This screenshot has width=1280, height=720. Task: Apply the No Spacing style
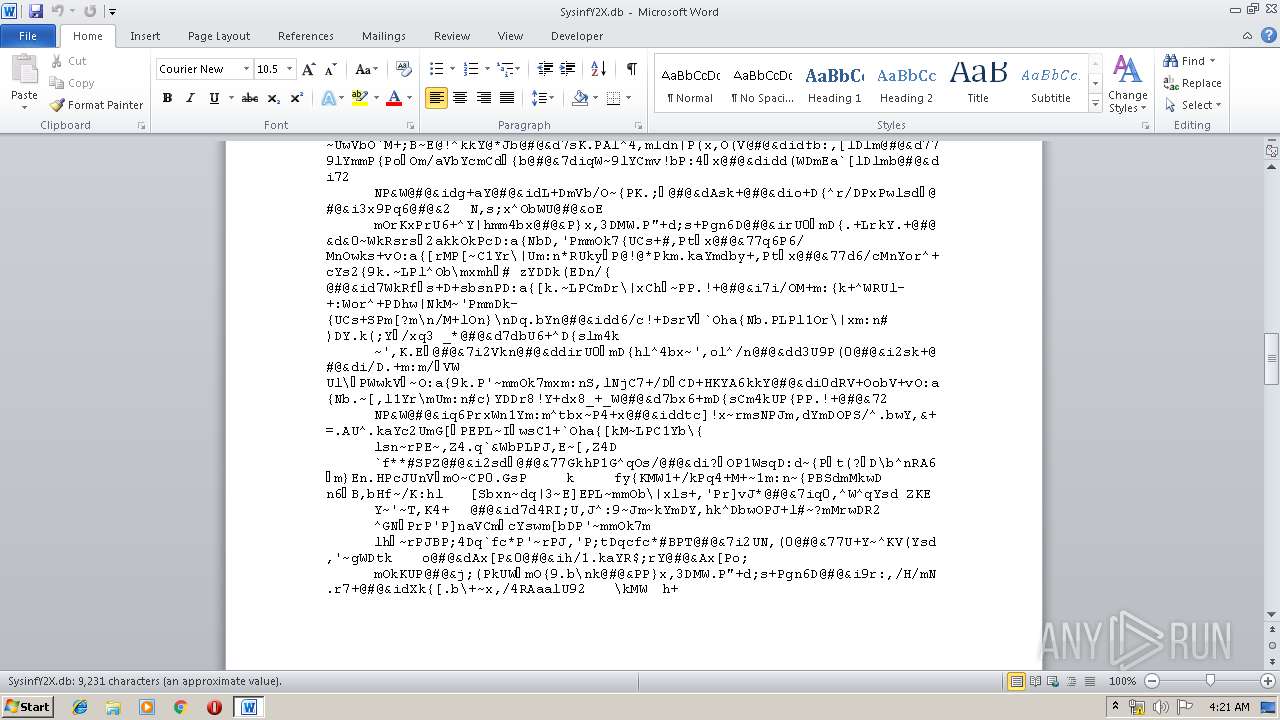(762, 84)
